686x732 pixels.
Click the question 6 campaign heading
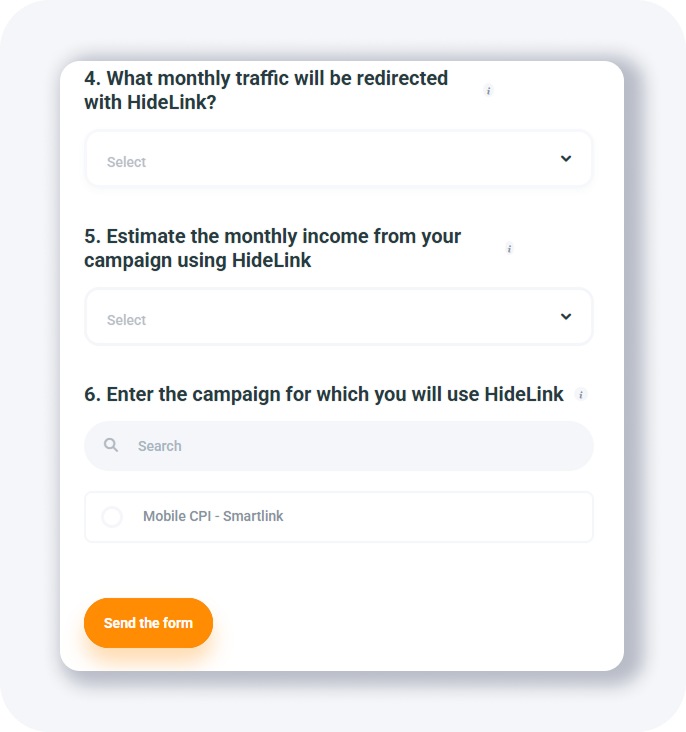[x=324, y=394]
